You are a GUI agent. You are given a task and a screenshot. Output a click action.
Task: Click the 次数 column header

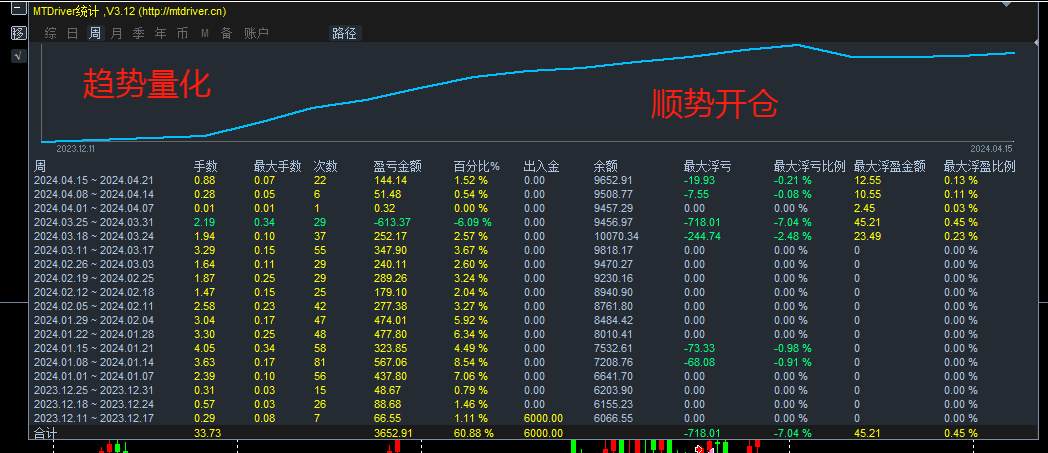pyautogui.click(x=325, y=166)
